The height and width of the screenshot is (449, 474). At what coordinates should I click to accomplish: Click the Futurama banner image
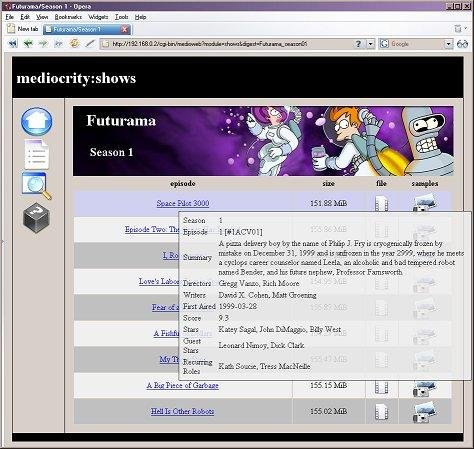(x=263, y=141)
